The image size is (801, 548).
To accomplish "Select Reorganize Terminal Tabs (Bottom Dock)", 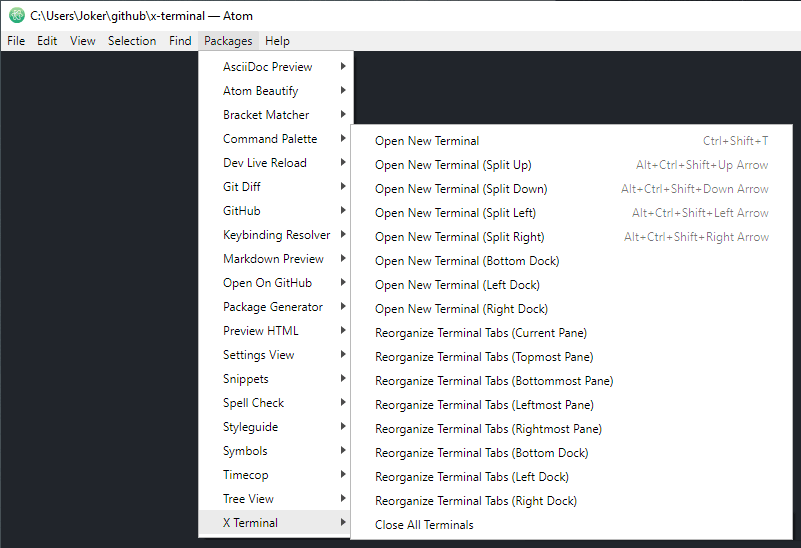I will tap(572, 452).
